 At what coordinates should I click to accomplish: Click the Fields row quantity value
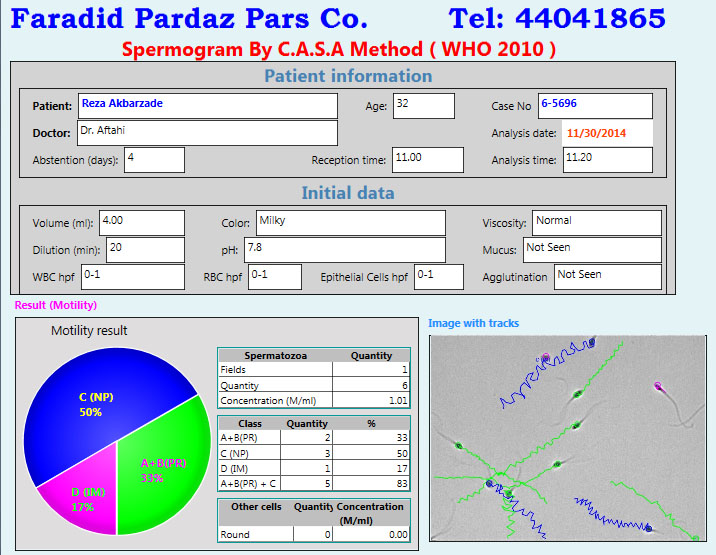[371, 370]
